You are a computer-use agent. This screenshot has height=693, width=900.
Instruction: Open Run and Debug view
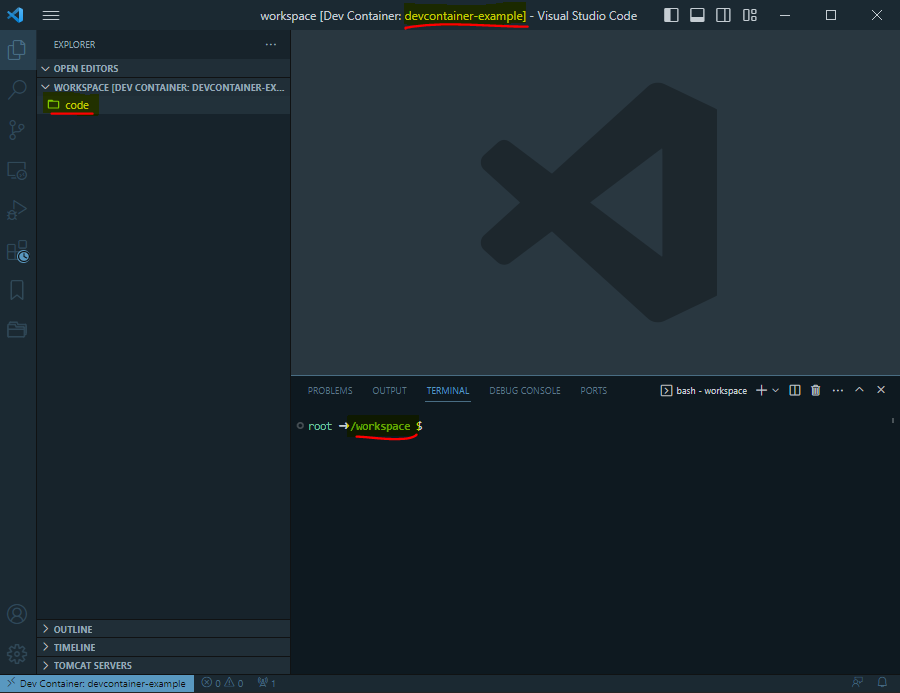17,210
